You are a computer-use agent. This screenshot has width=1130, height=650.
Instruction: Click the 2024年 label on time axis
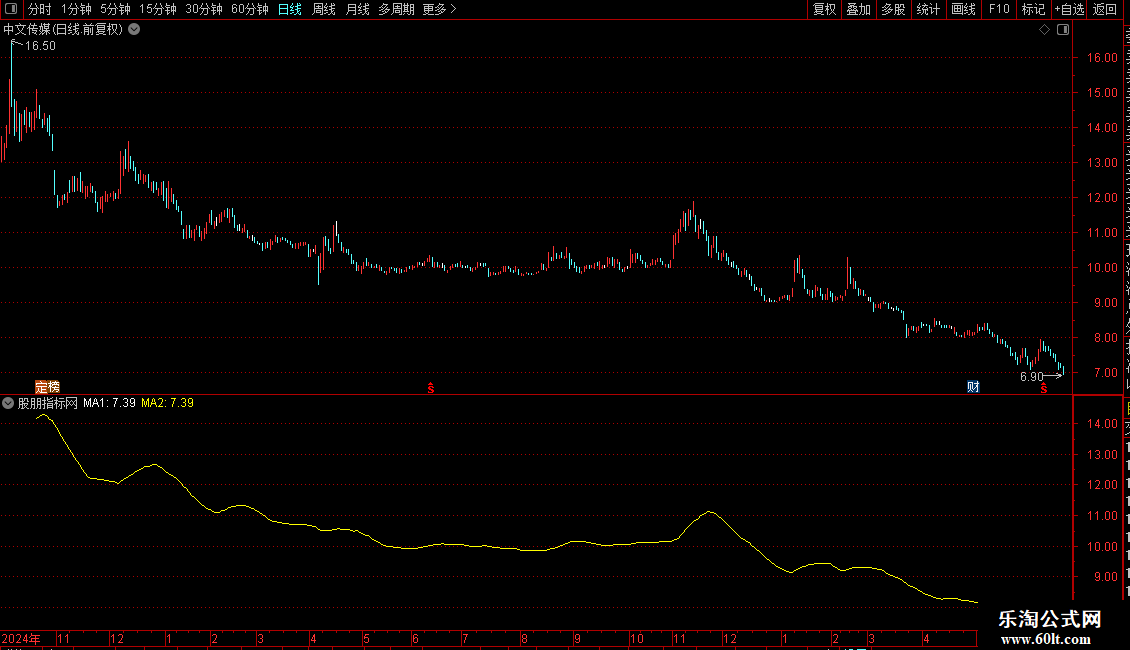point(21,638)
